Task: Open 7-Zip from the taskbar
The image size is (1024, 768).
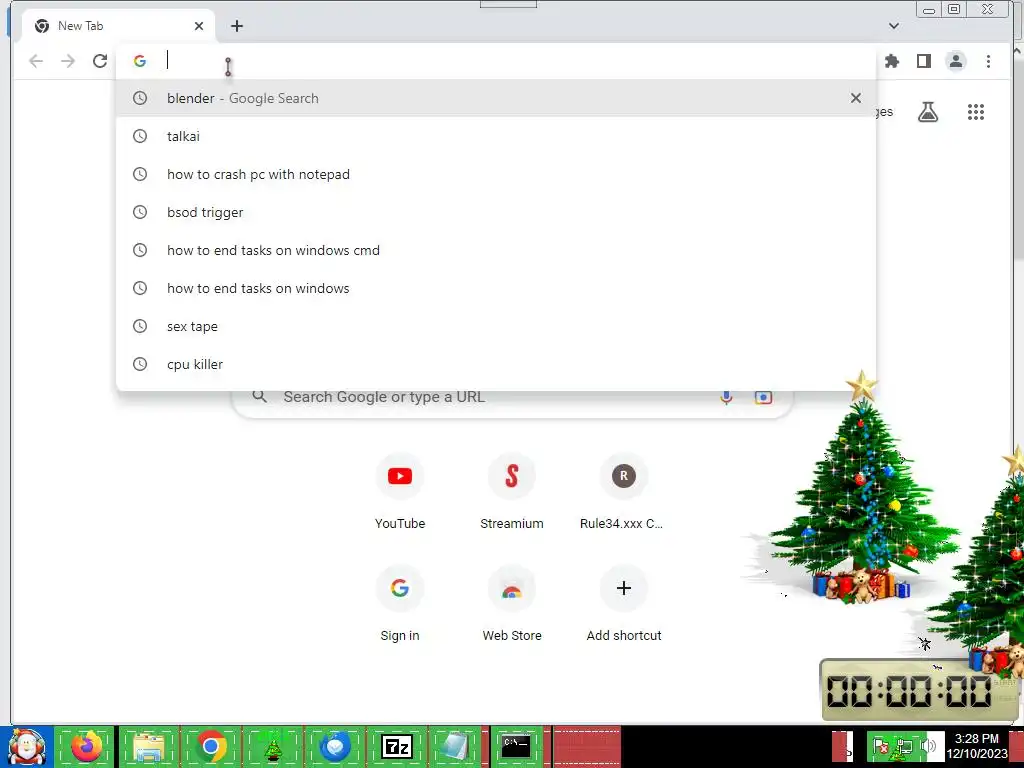Action: pos(397,746)
